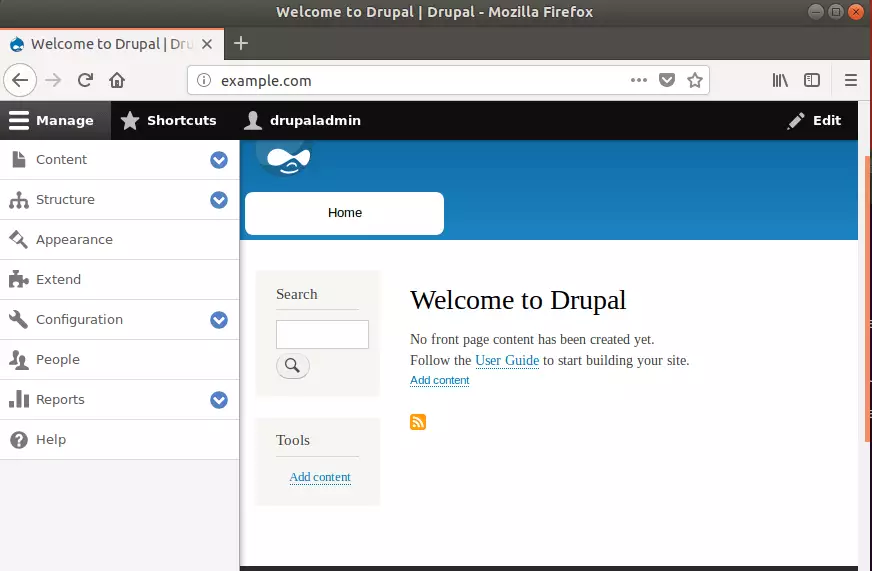Open the Configuration admin page
The height and width of the screenshot is (571, 872).
tap(79, 320)
